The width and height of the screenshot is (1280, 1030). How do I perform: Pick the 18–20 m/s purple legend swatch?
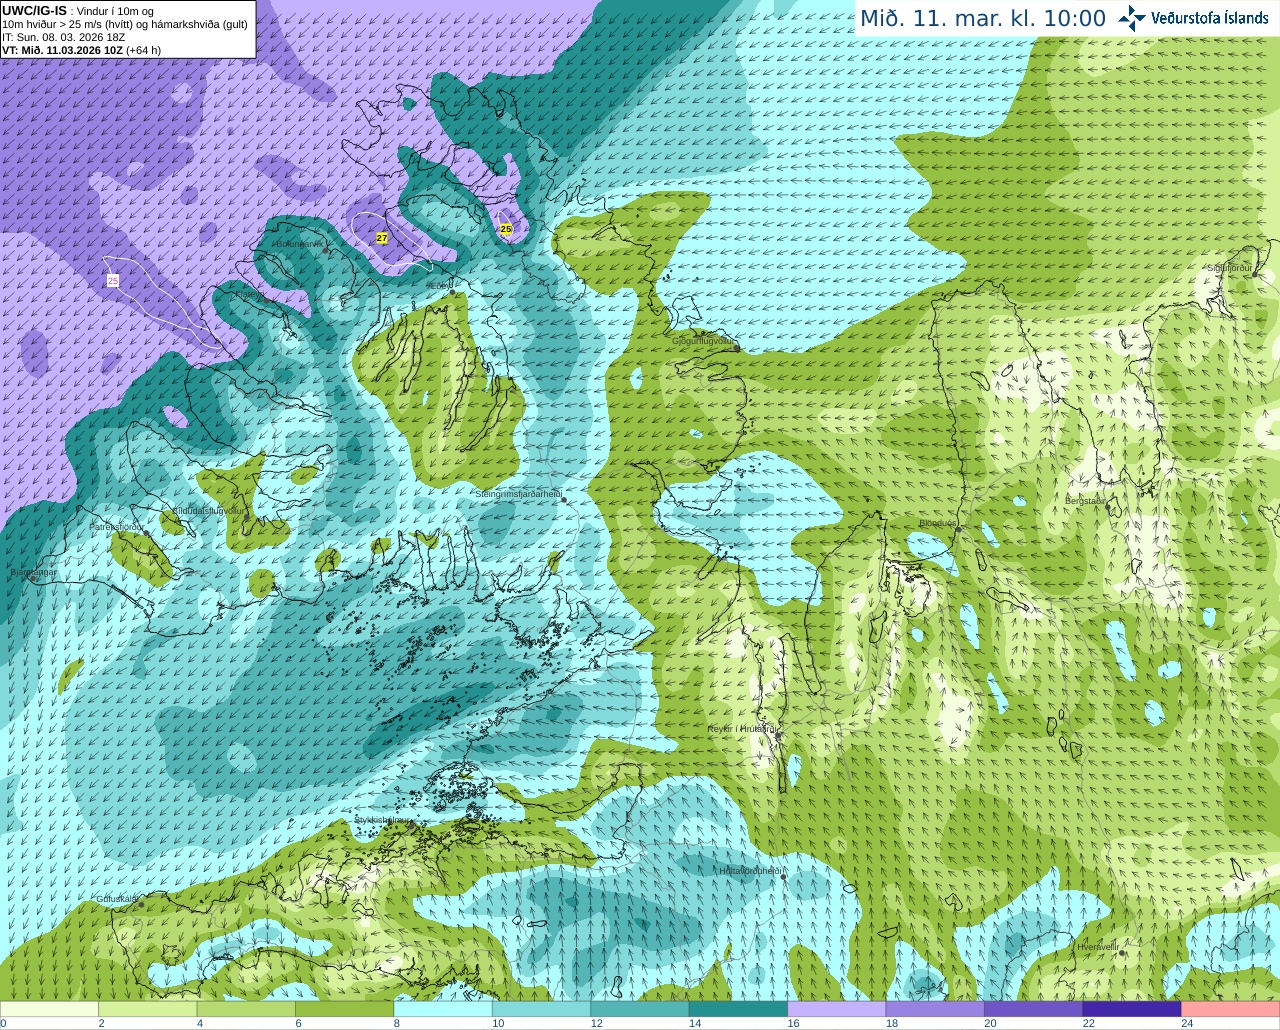coord(935,1009)
